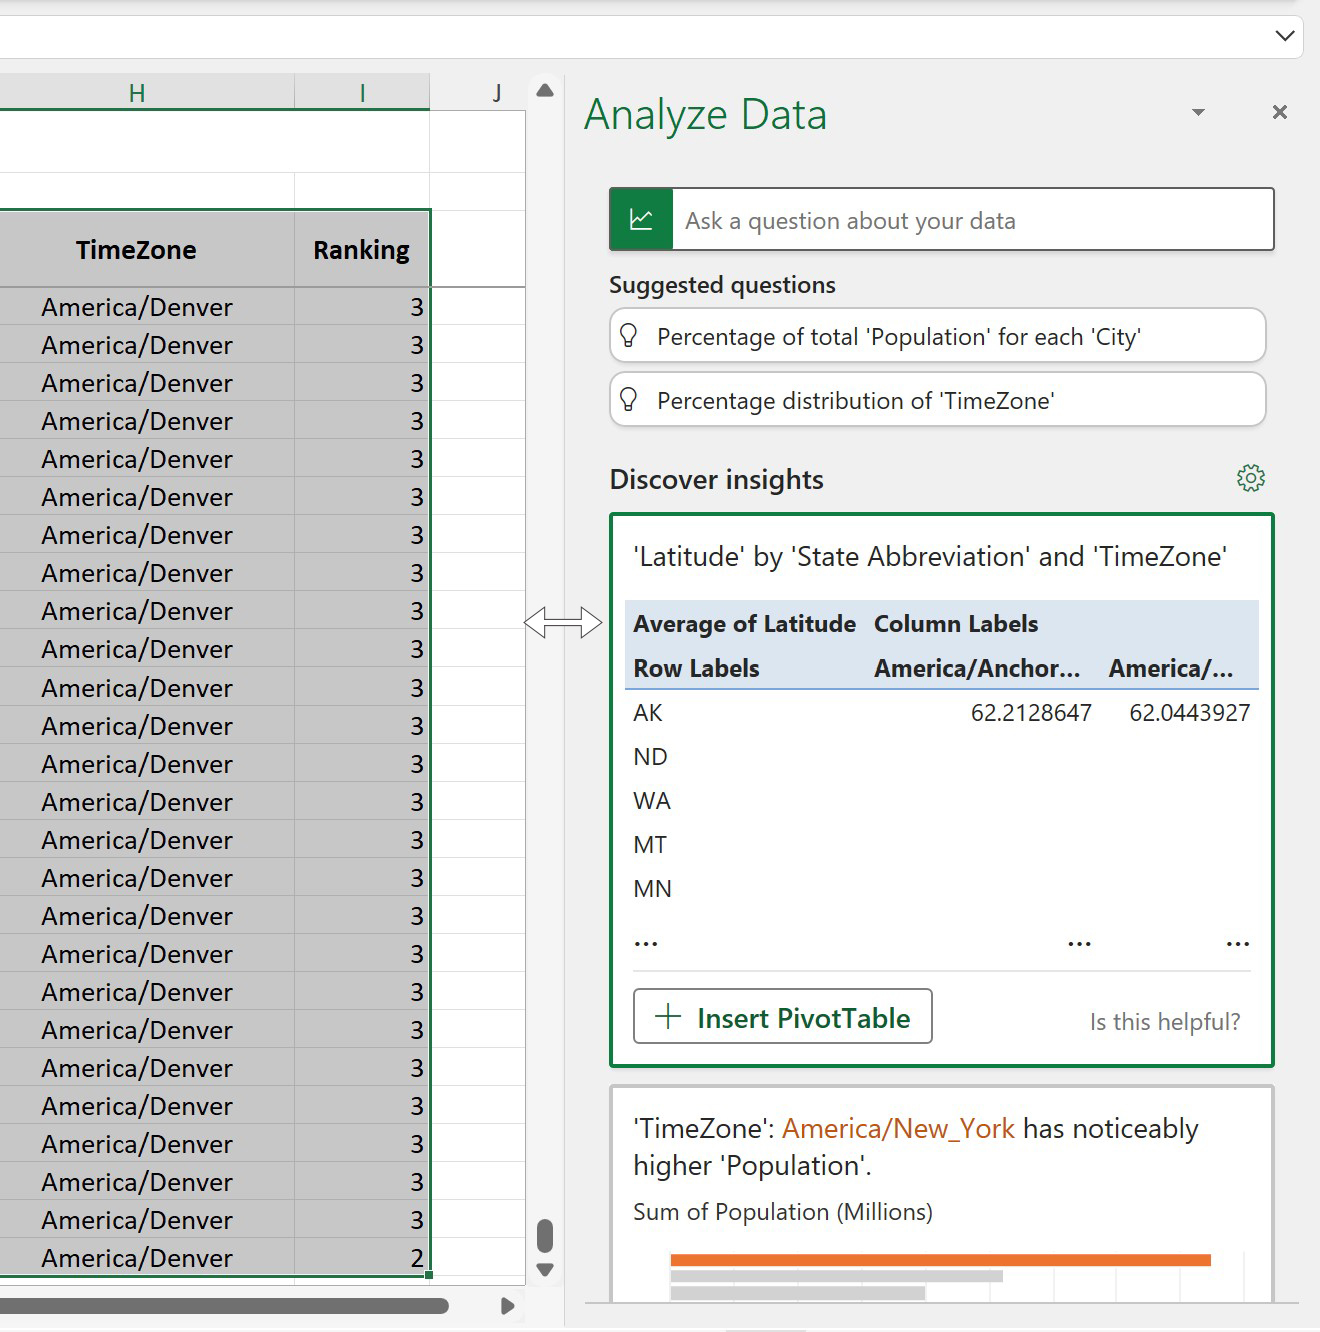Click the down arrow on the vertical scrollbar

[x=545, y=1268]
